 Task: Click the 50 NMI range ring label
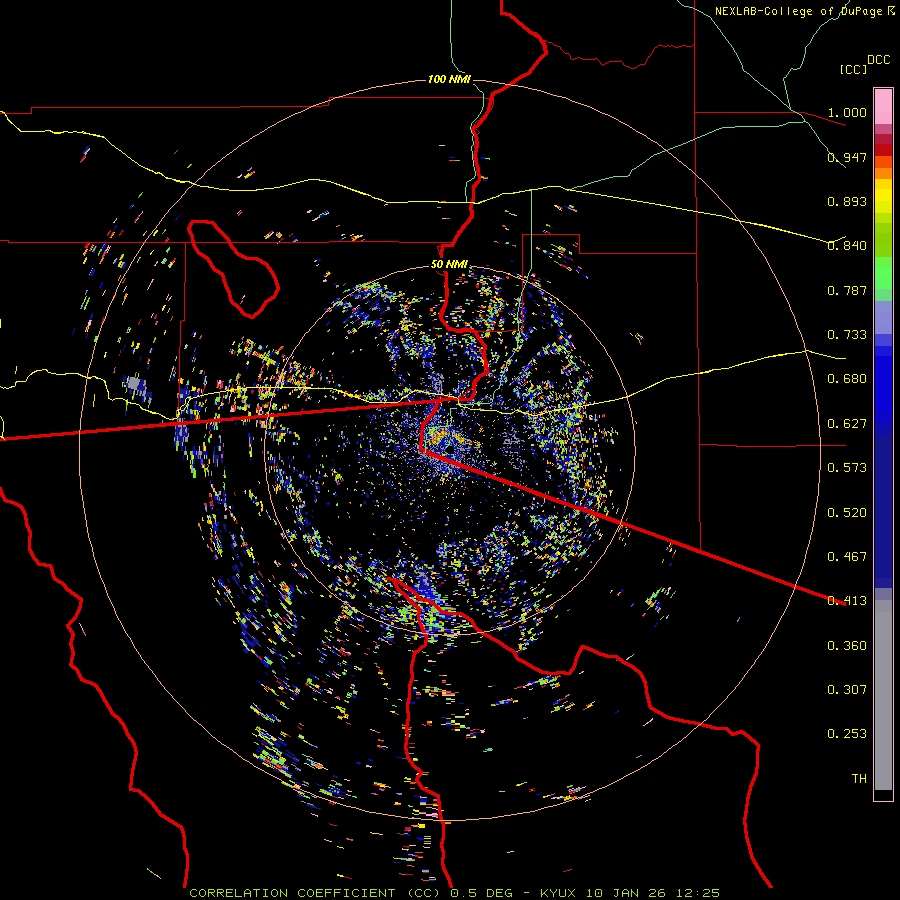(x=449, y=265)
